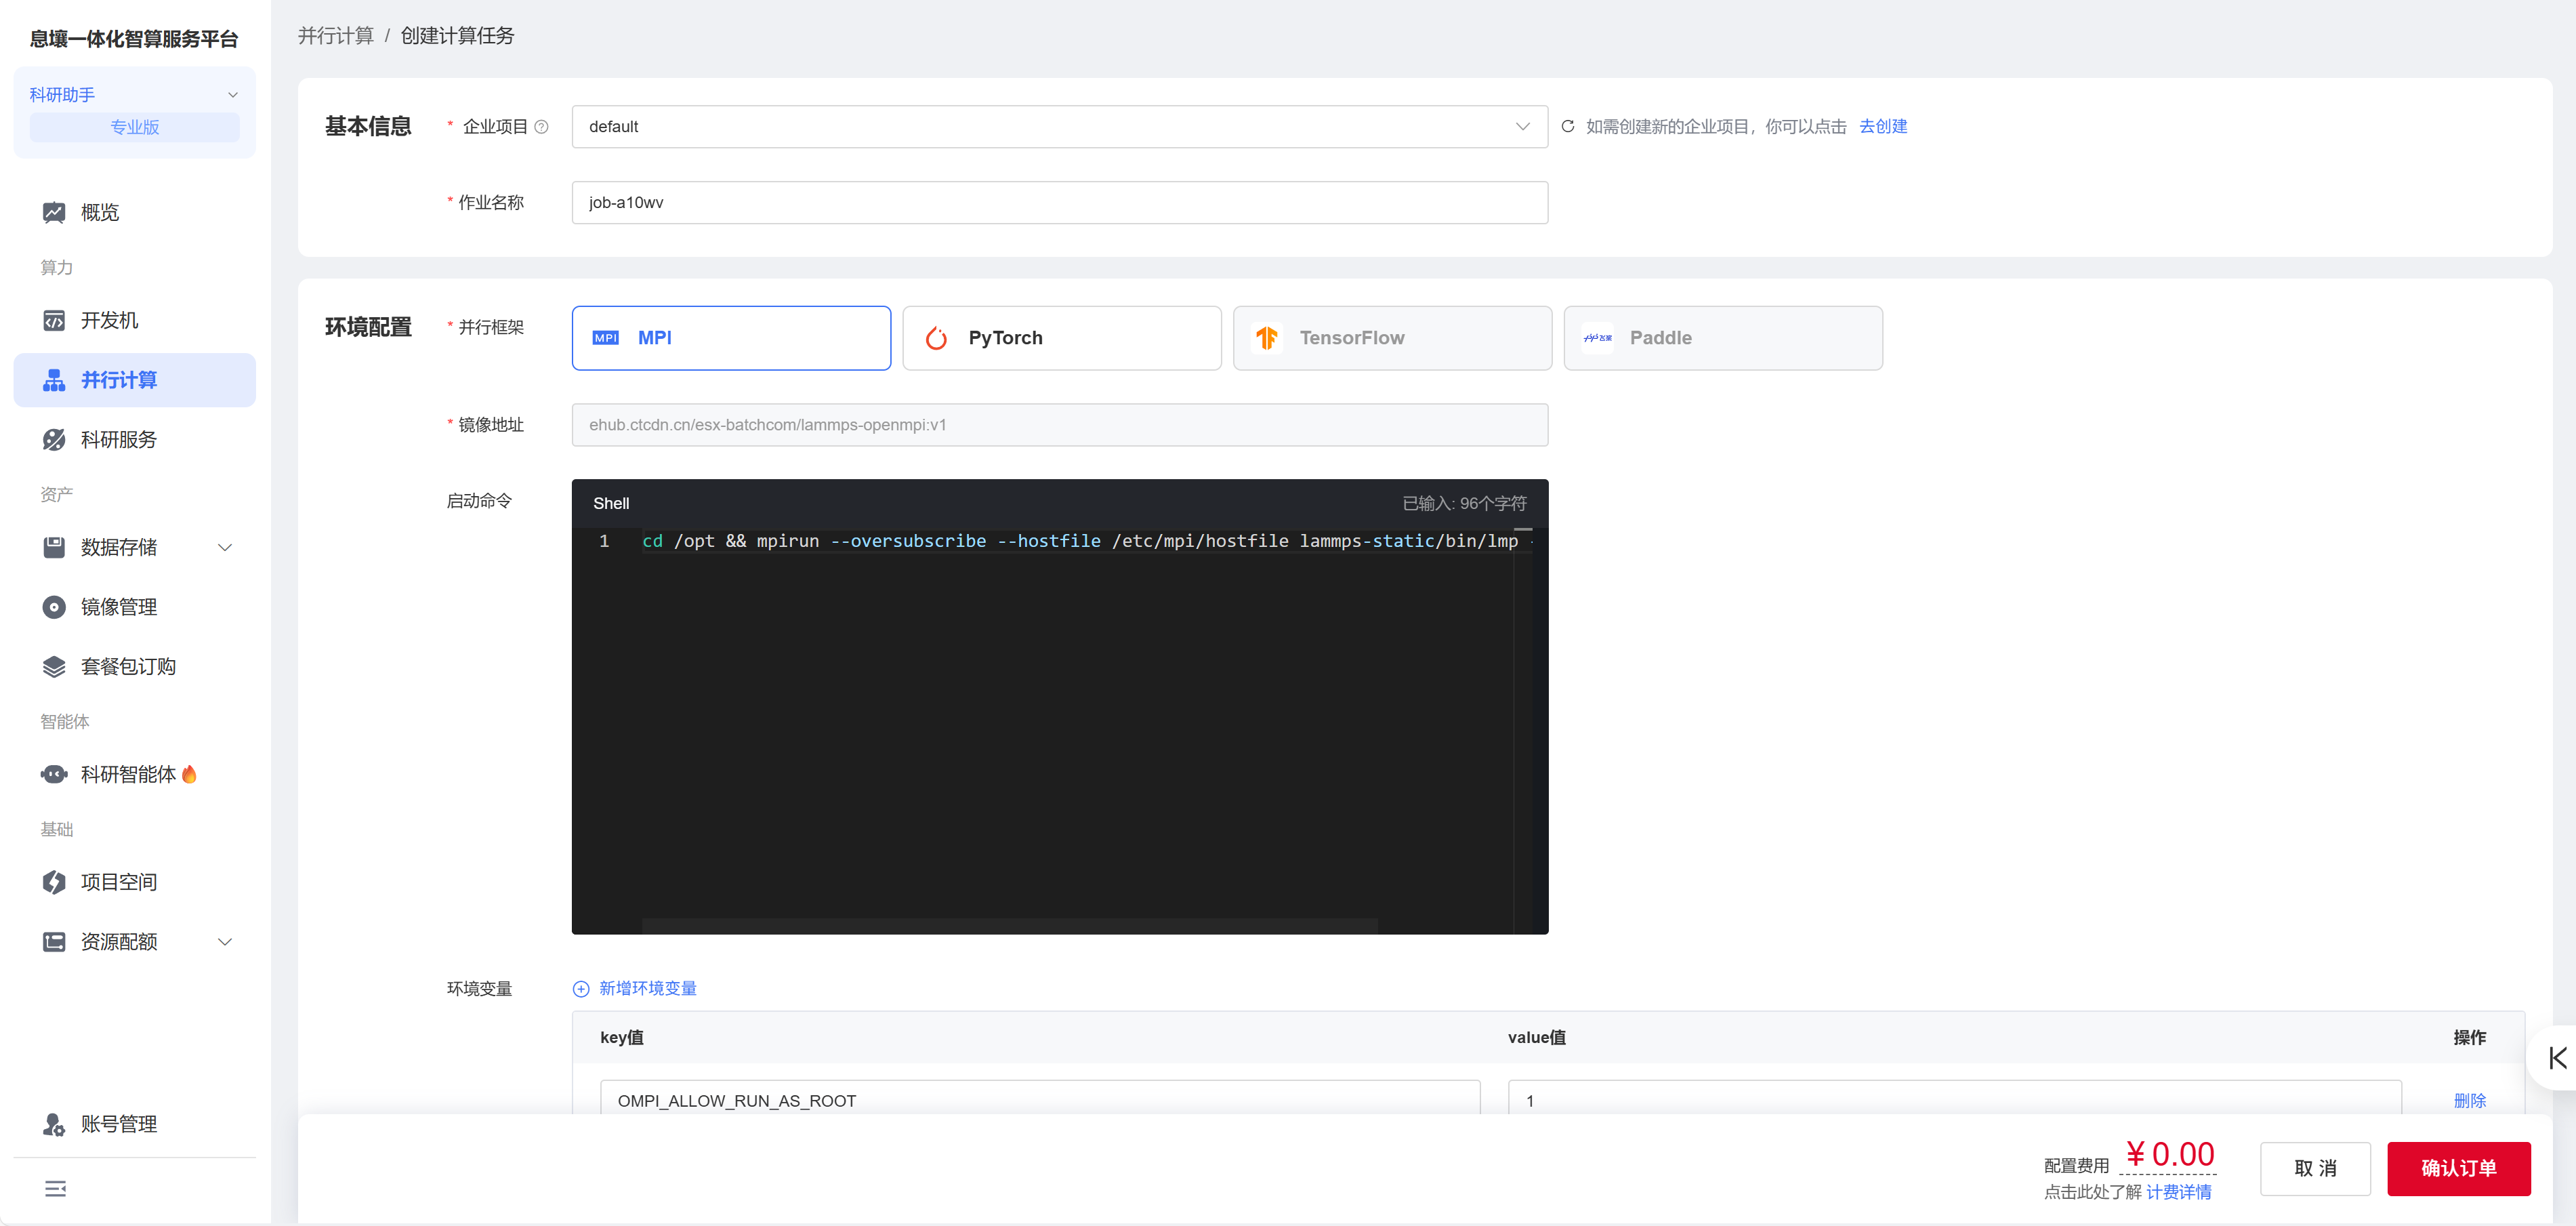Click the 镜像管理 disc icon
This screenshot has height=1226, width=2576.
(54, 607)
